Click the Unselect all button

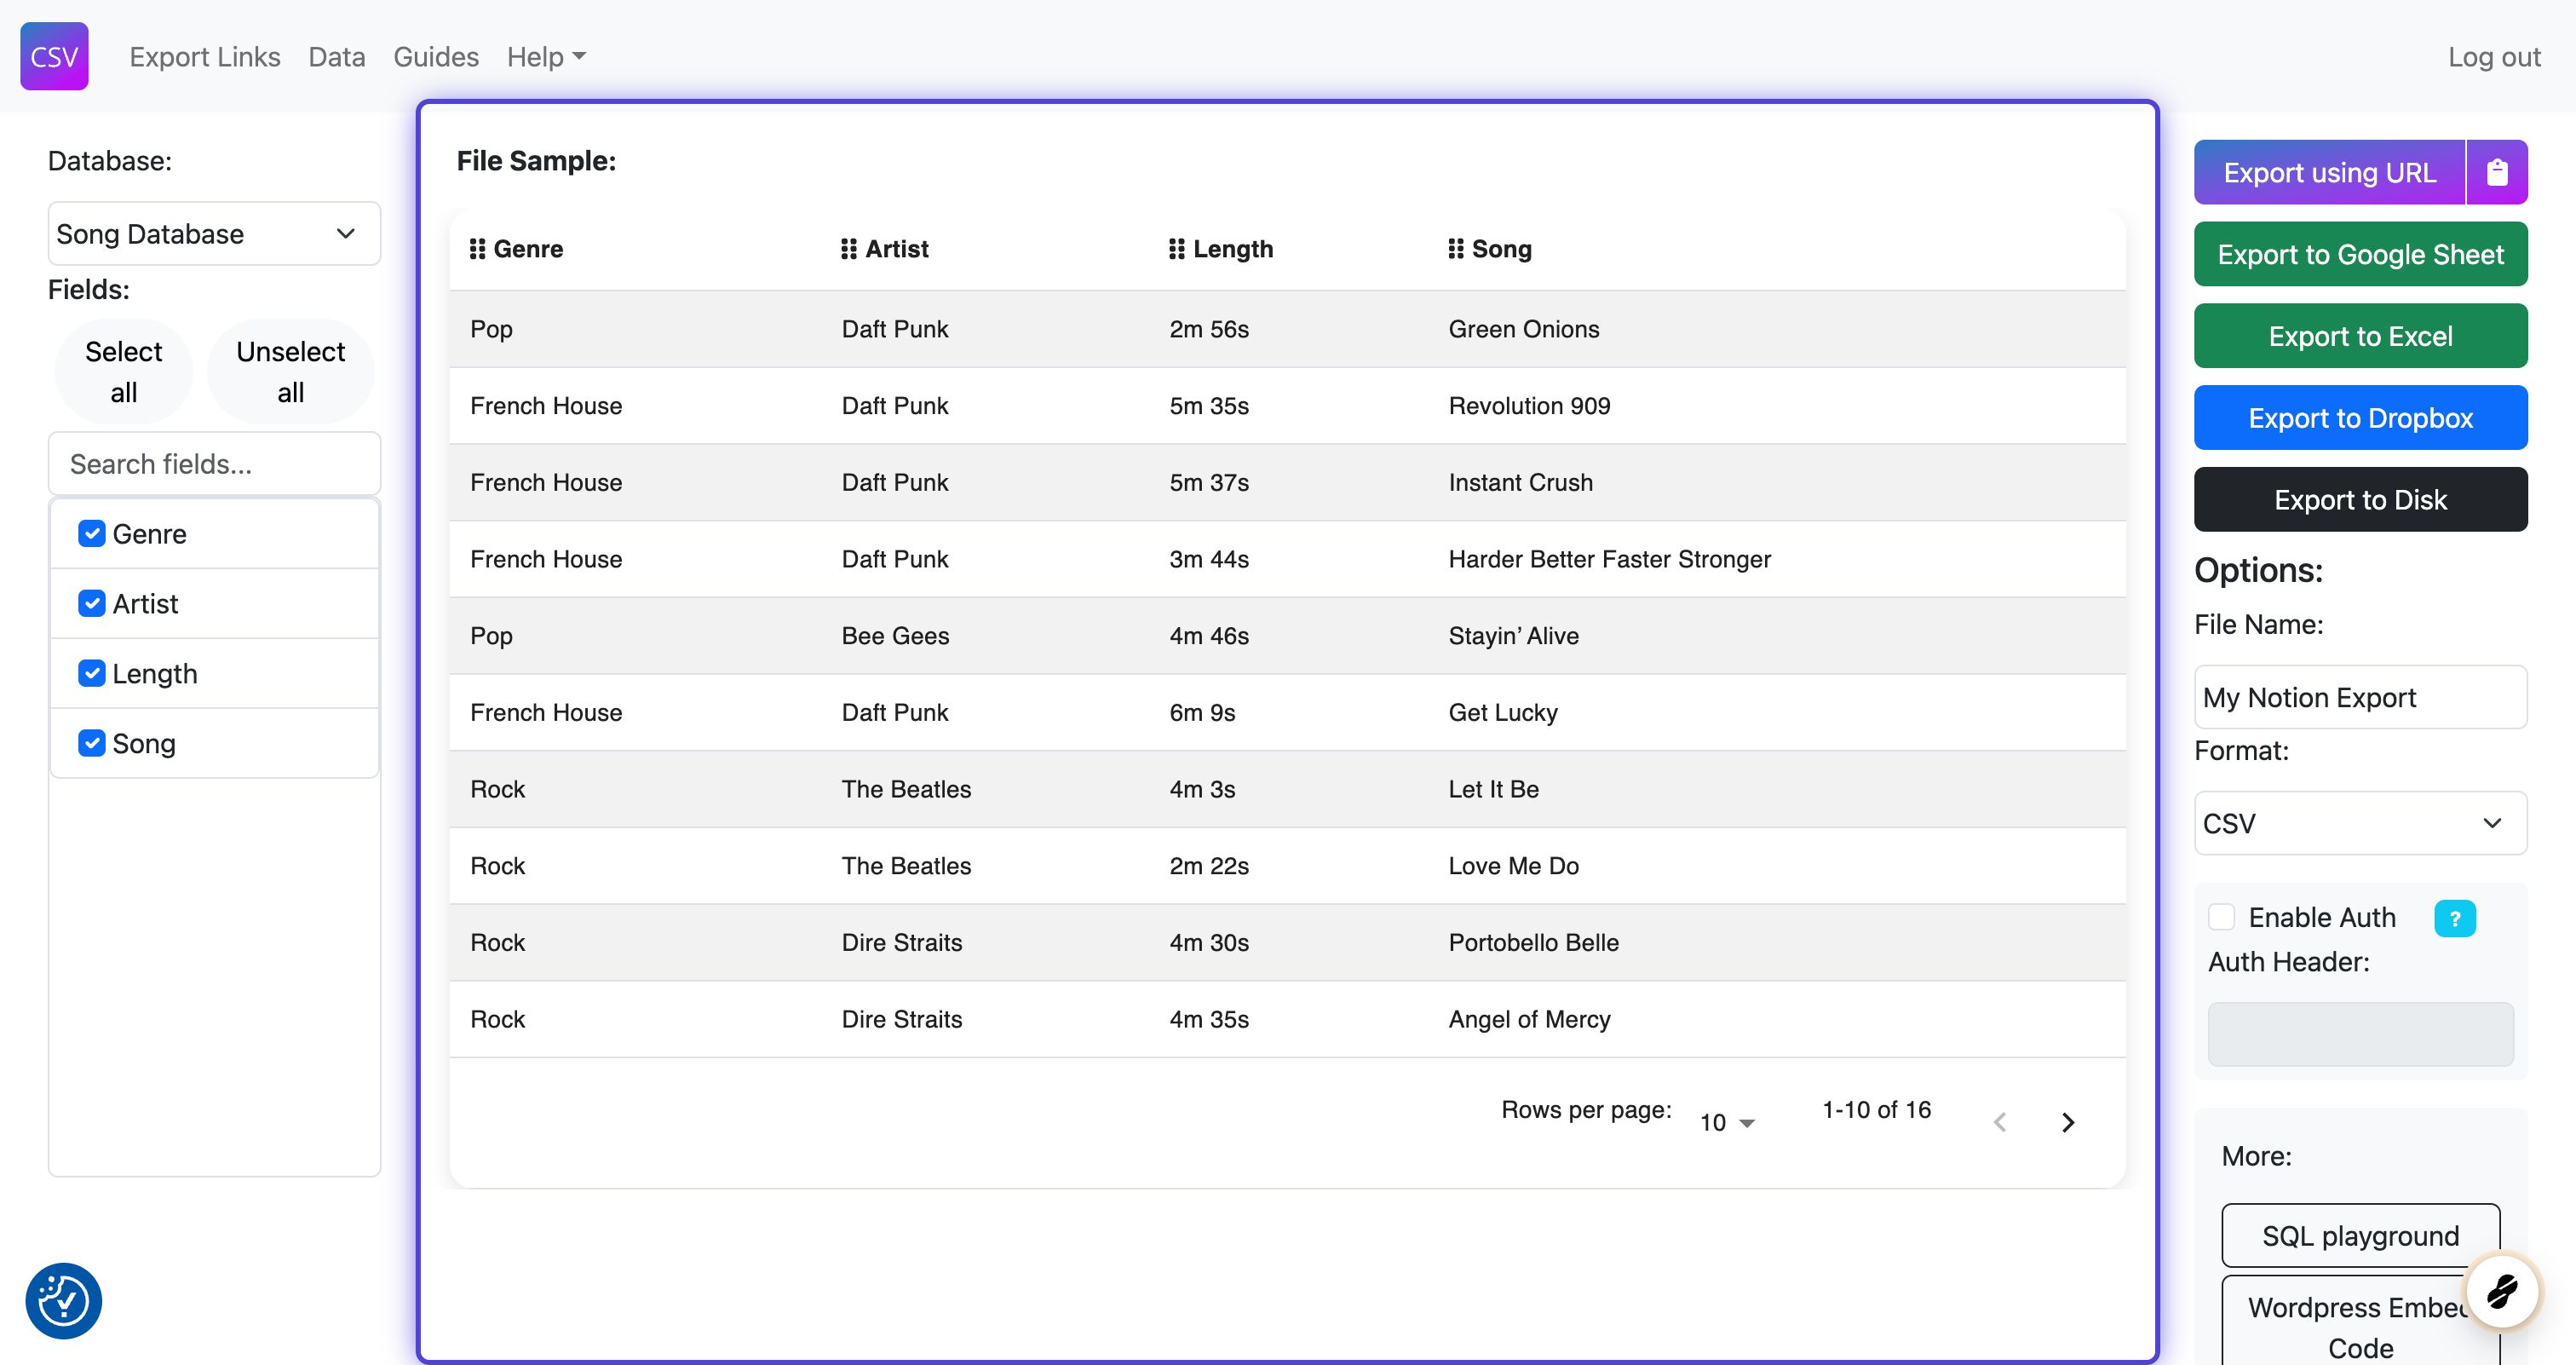[290, 371]
